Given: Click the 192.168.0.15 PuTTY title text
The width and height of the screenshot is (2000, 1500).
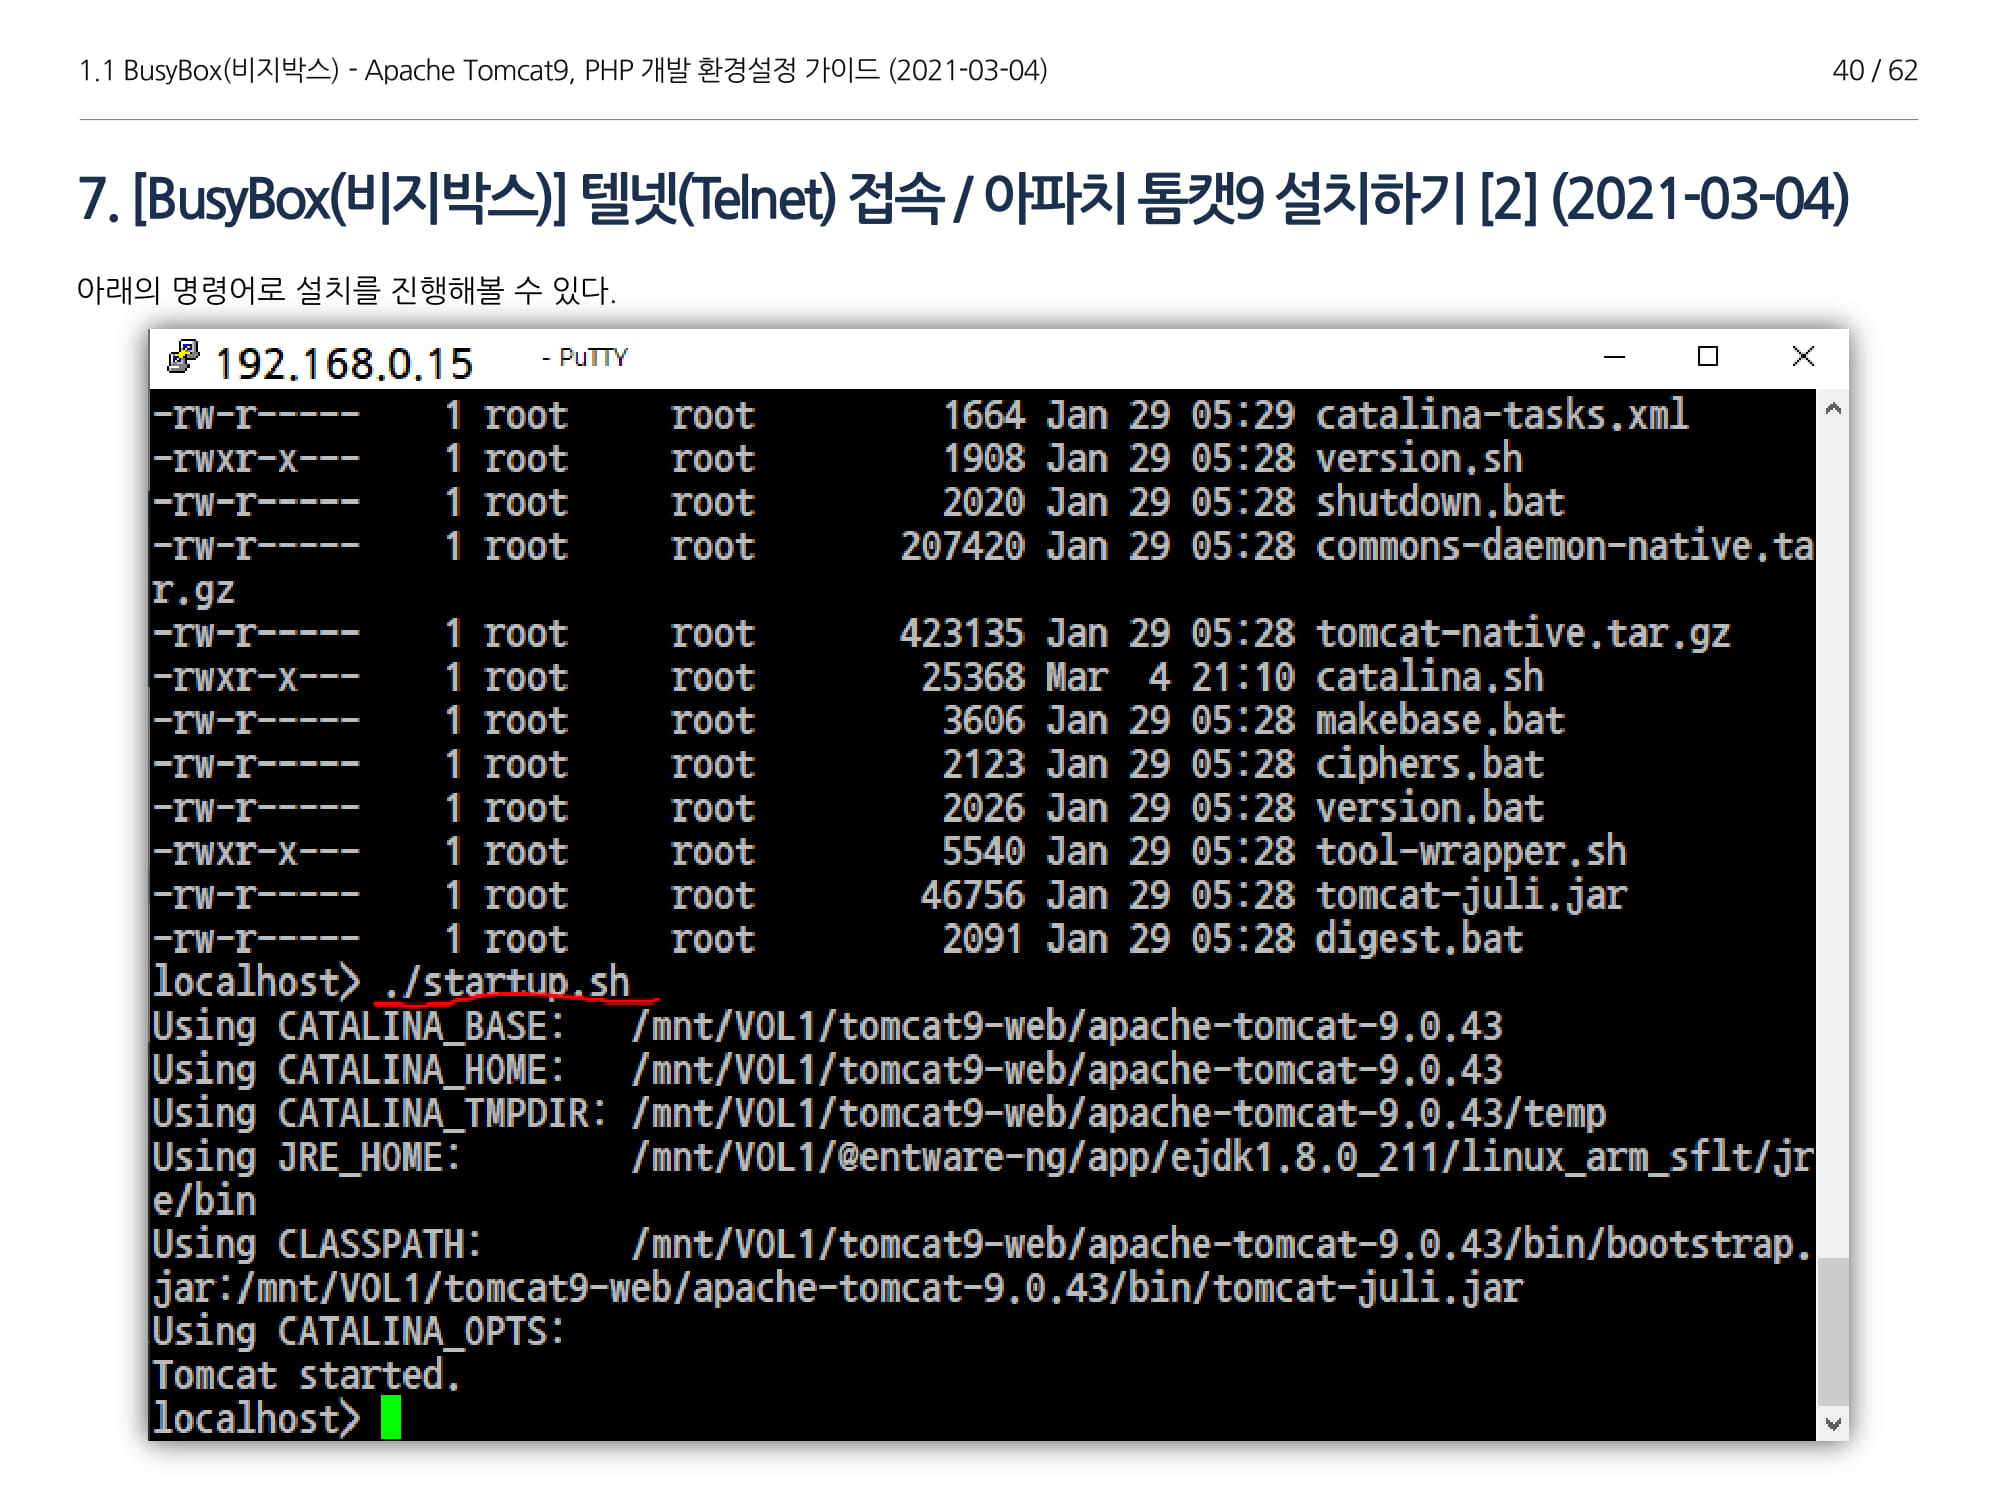Looking at the screenshot, I should point(344,364).
